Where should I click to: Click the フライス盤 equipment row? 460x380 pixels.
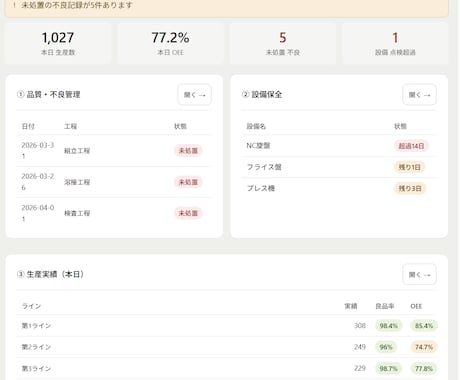pyautogui.click(x=339, y=167)
